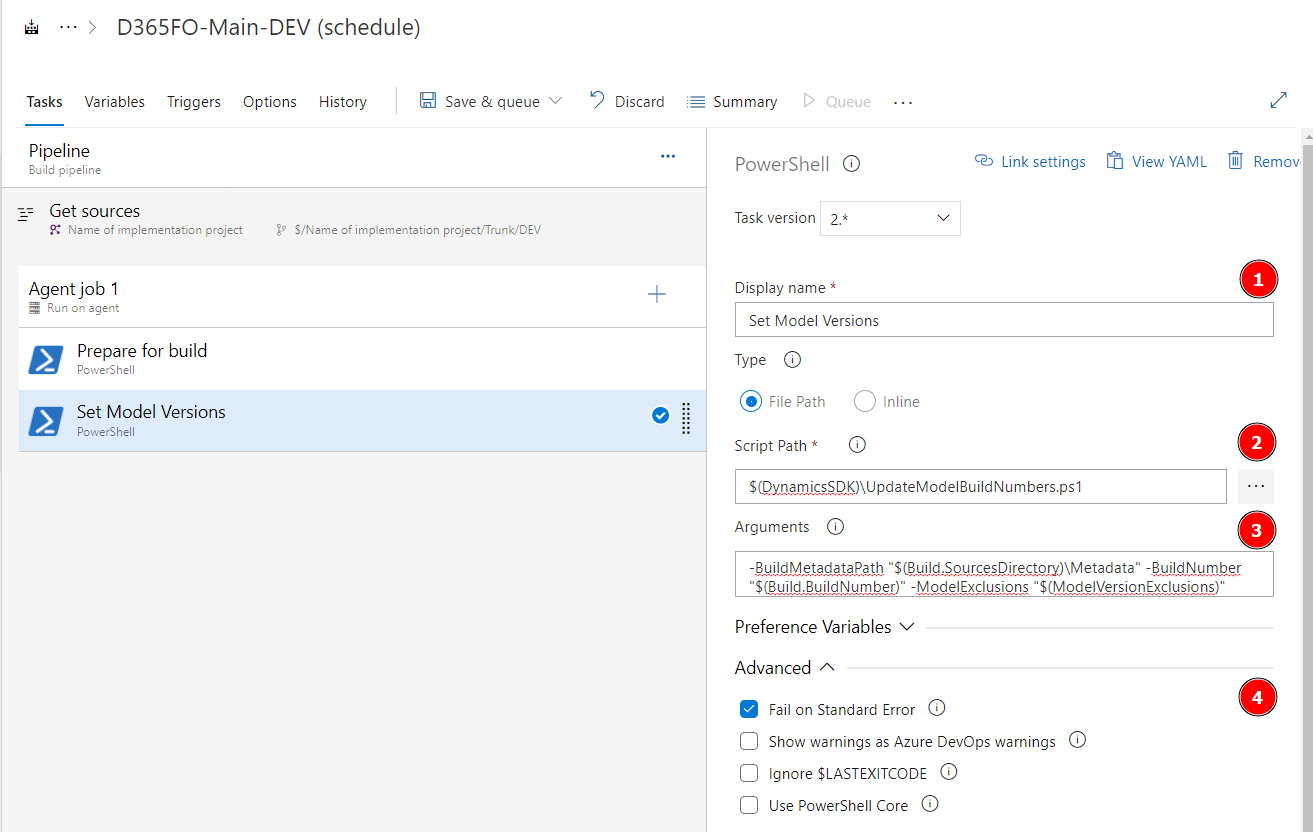Image resolution: width=1313 pixels, height=832 pixels.
Task: Open the Pipeline ellipsis options menu
Action: pyautogui.click(x=668, y=156)
